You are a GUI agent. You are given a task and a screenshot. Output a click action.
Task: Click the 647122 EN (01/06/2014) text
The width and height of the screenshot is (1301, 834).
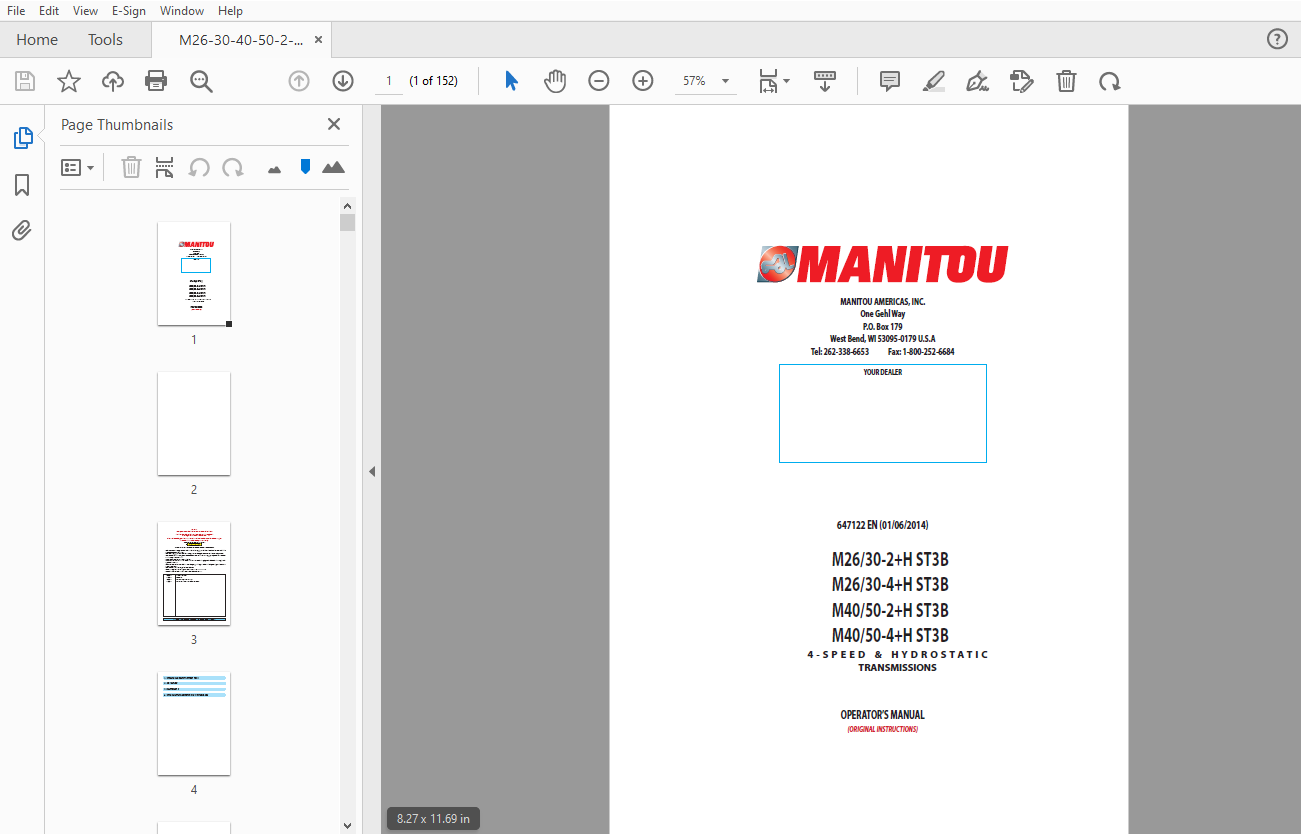(882, 525)
